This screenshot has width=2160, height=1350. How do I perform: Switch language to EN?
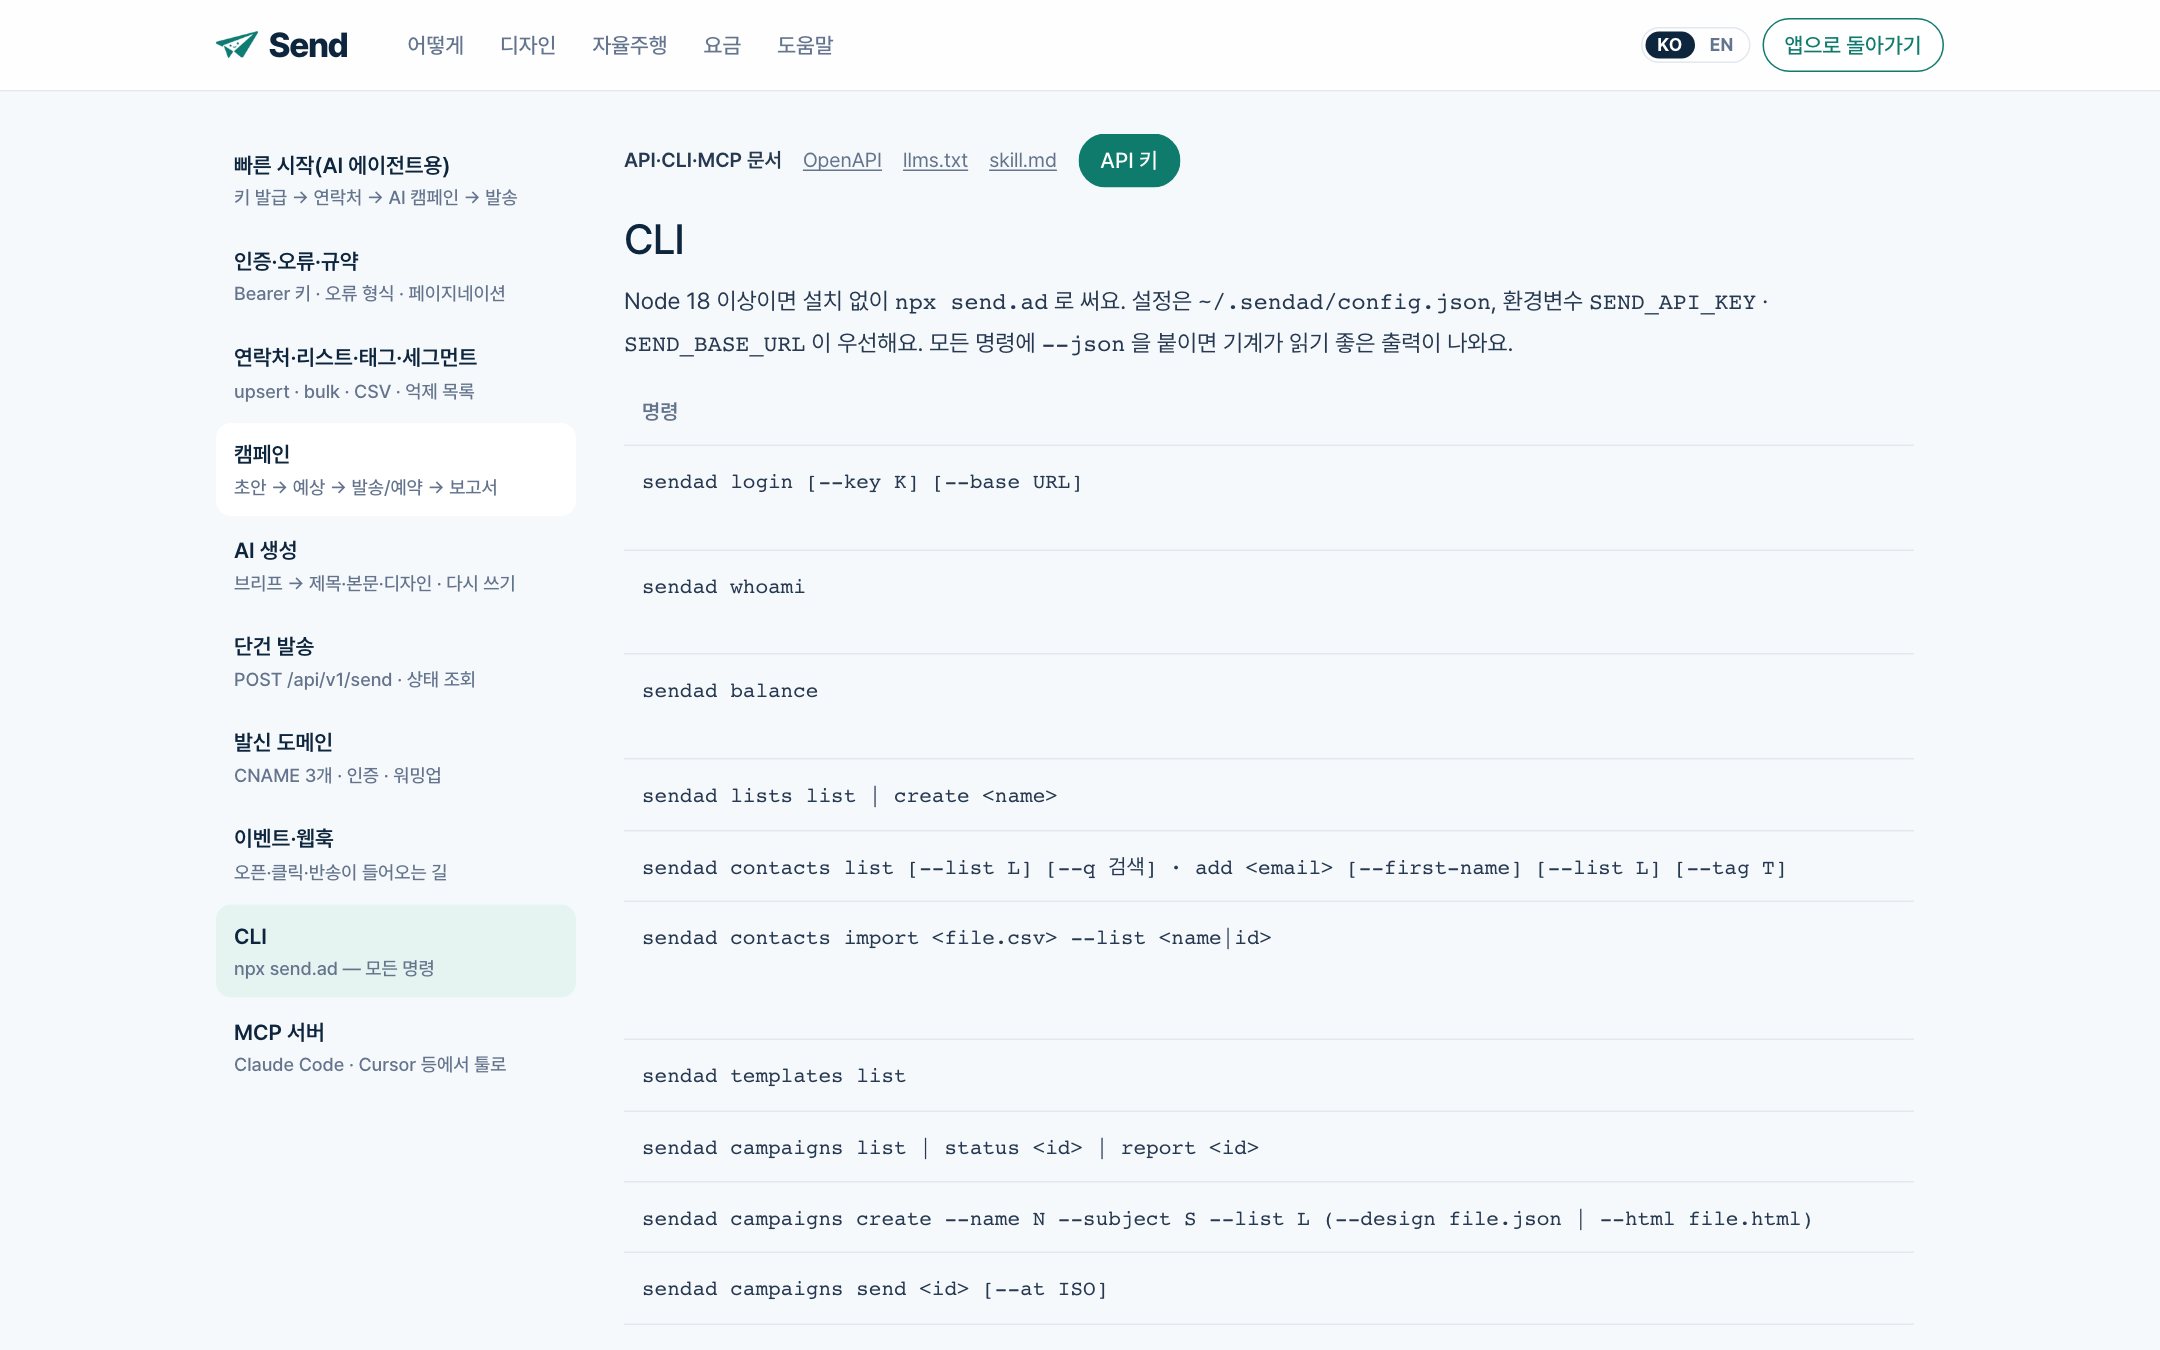coord(1721,45)
